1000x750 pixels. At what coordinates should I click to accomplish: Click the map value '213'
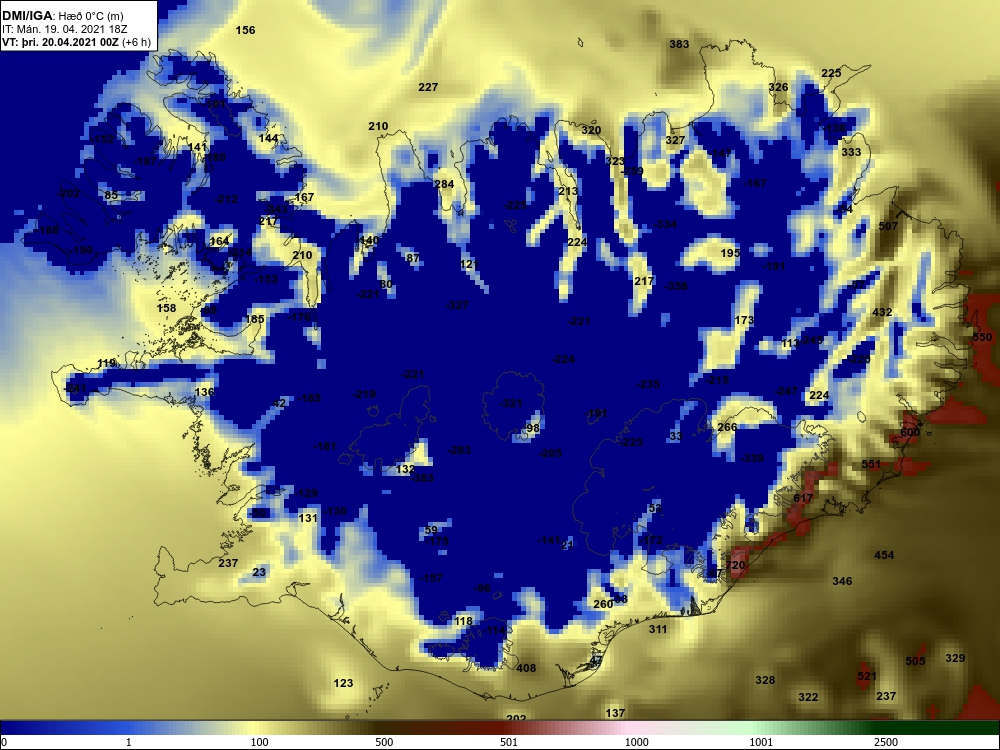[x=568, y=191]
